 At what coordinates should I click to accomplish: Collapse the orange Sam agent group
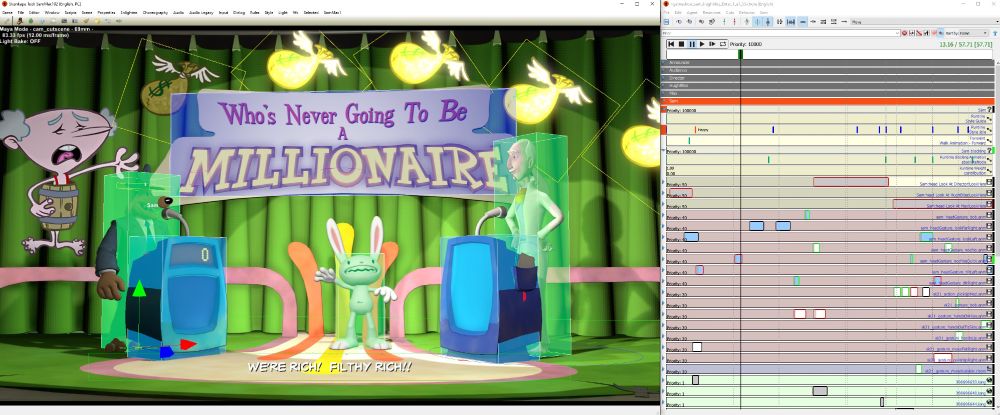tap(663, 101)
